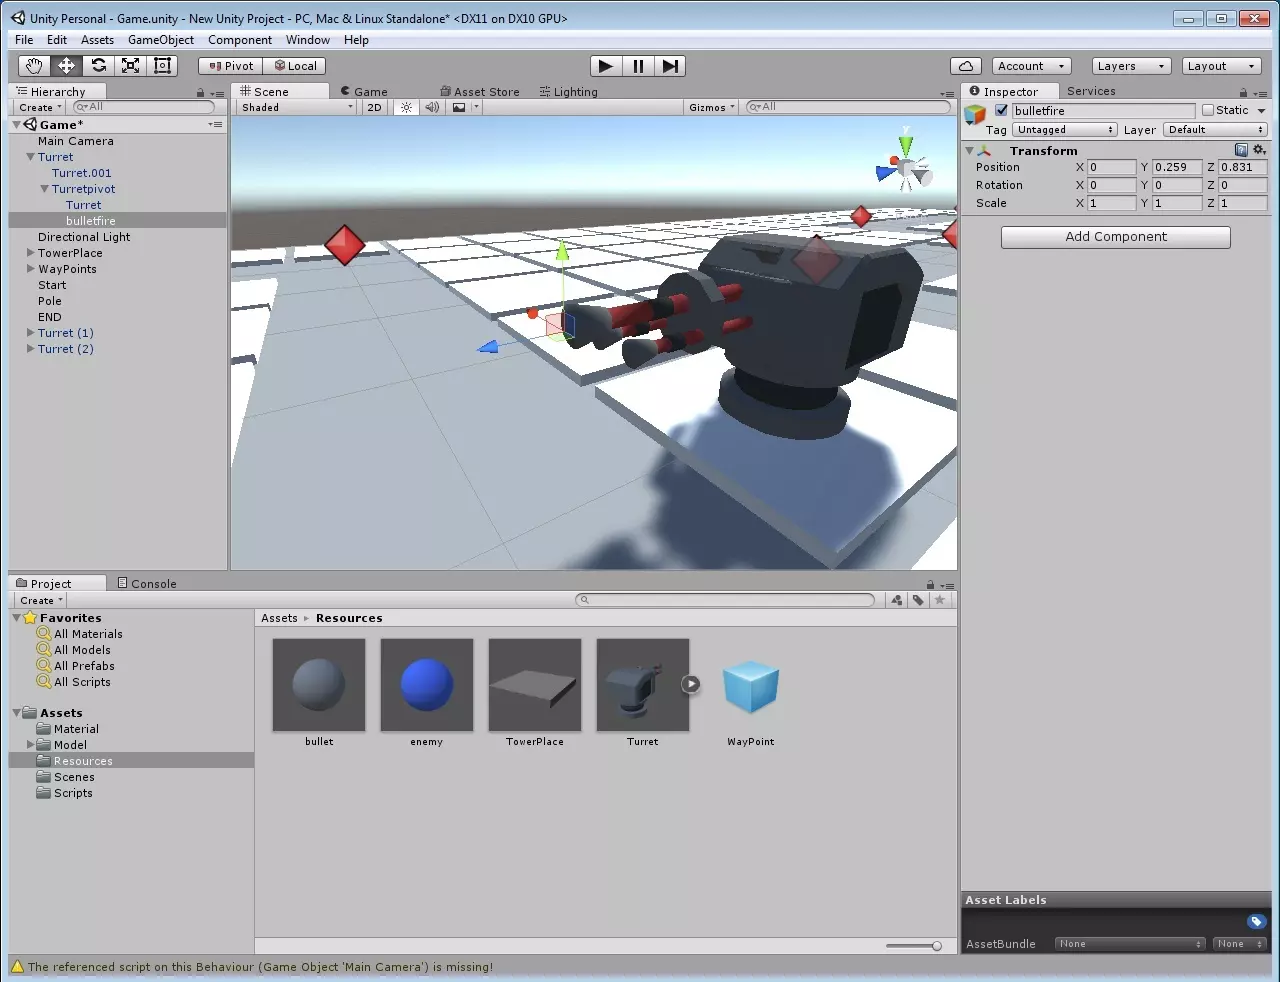
Task: Click the Add Component button
Action: (1115, 237)
